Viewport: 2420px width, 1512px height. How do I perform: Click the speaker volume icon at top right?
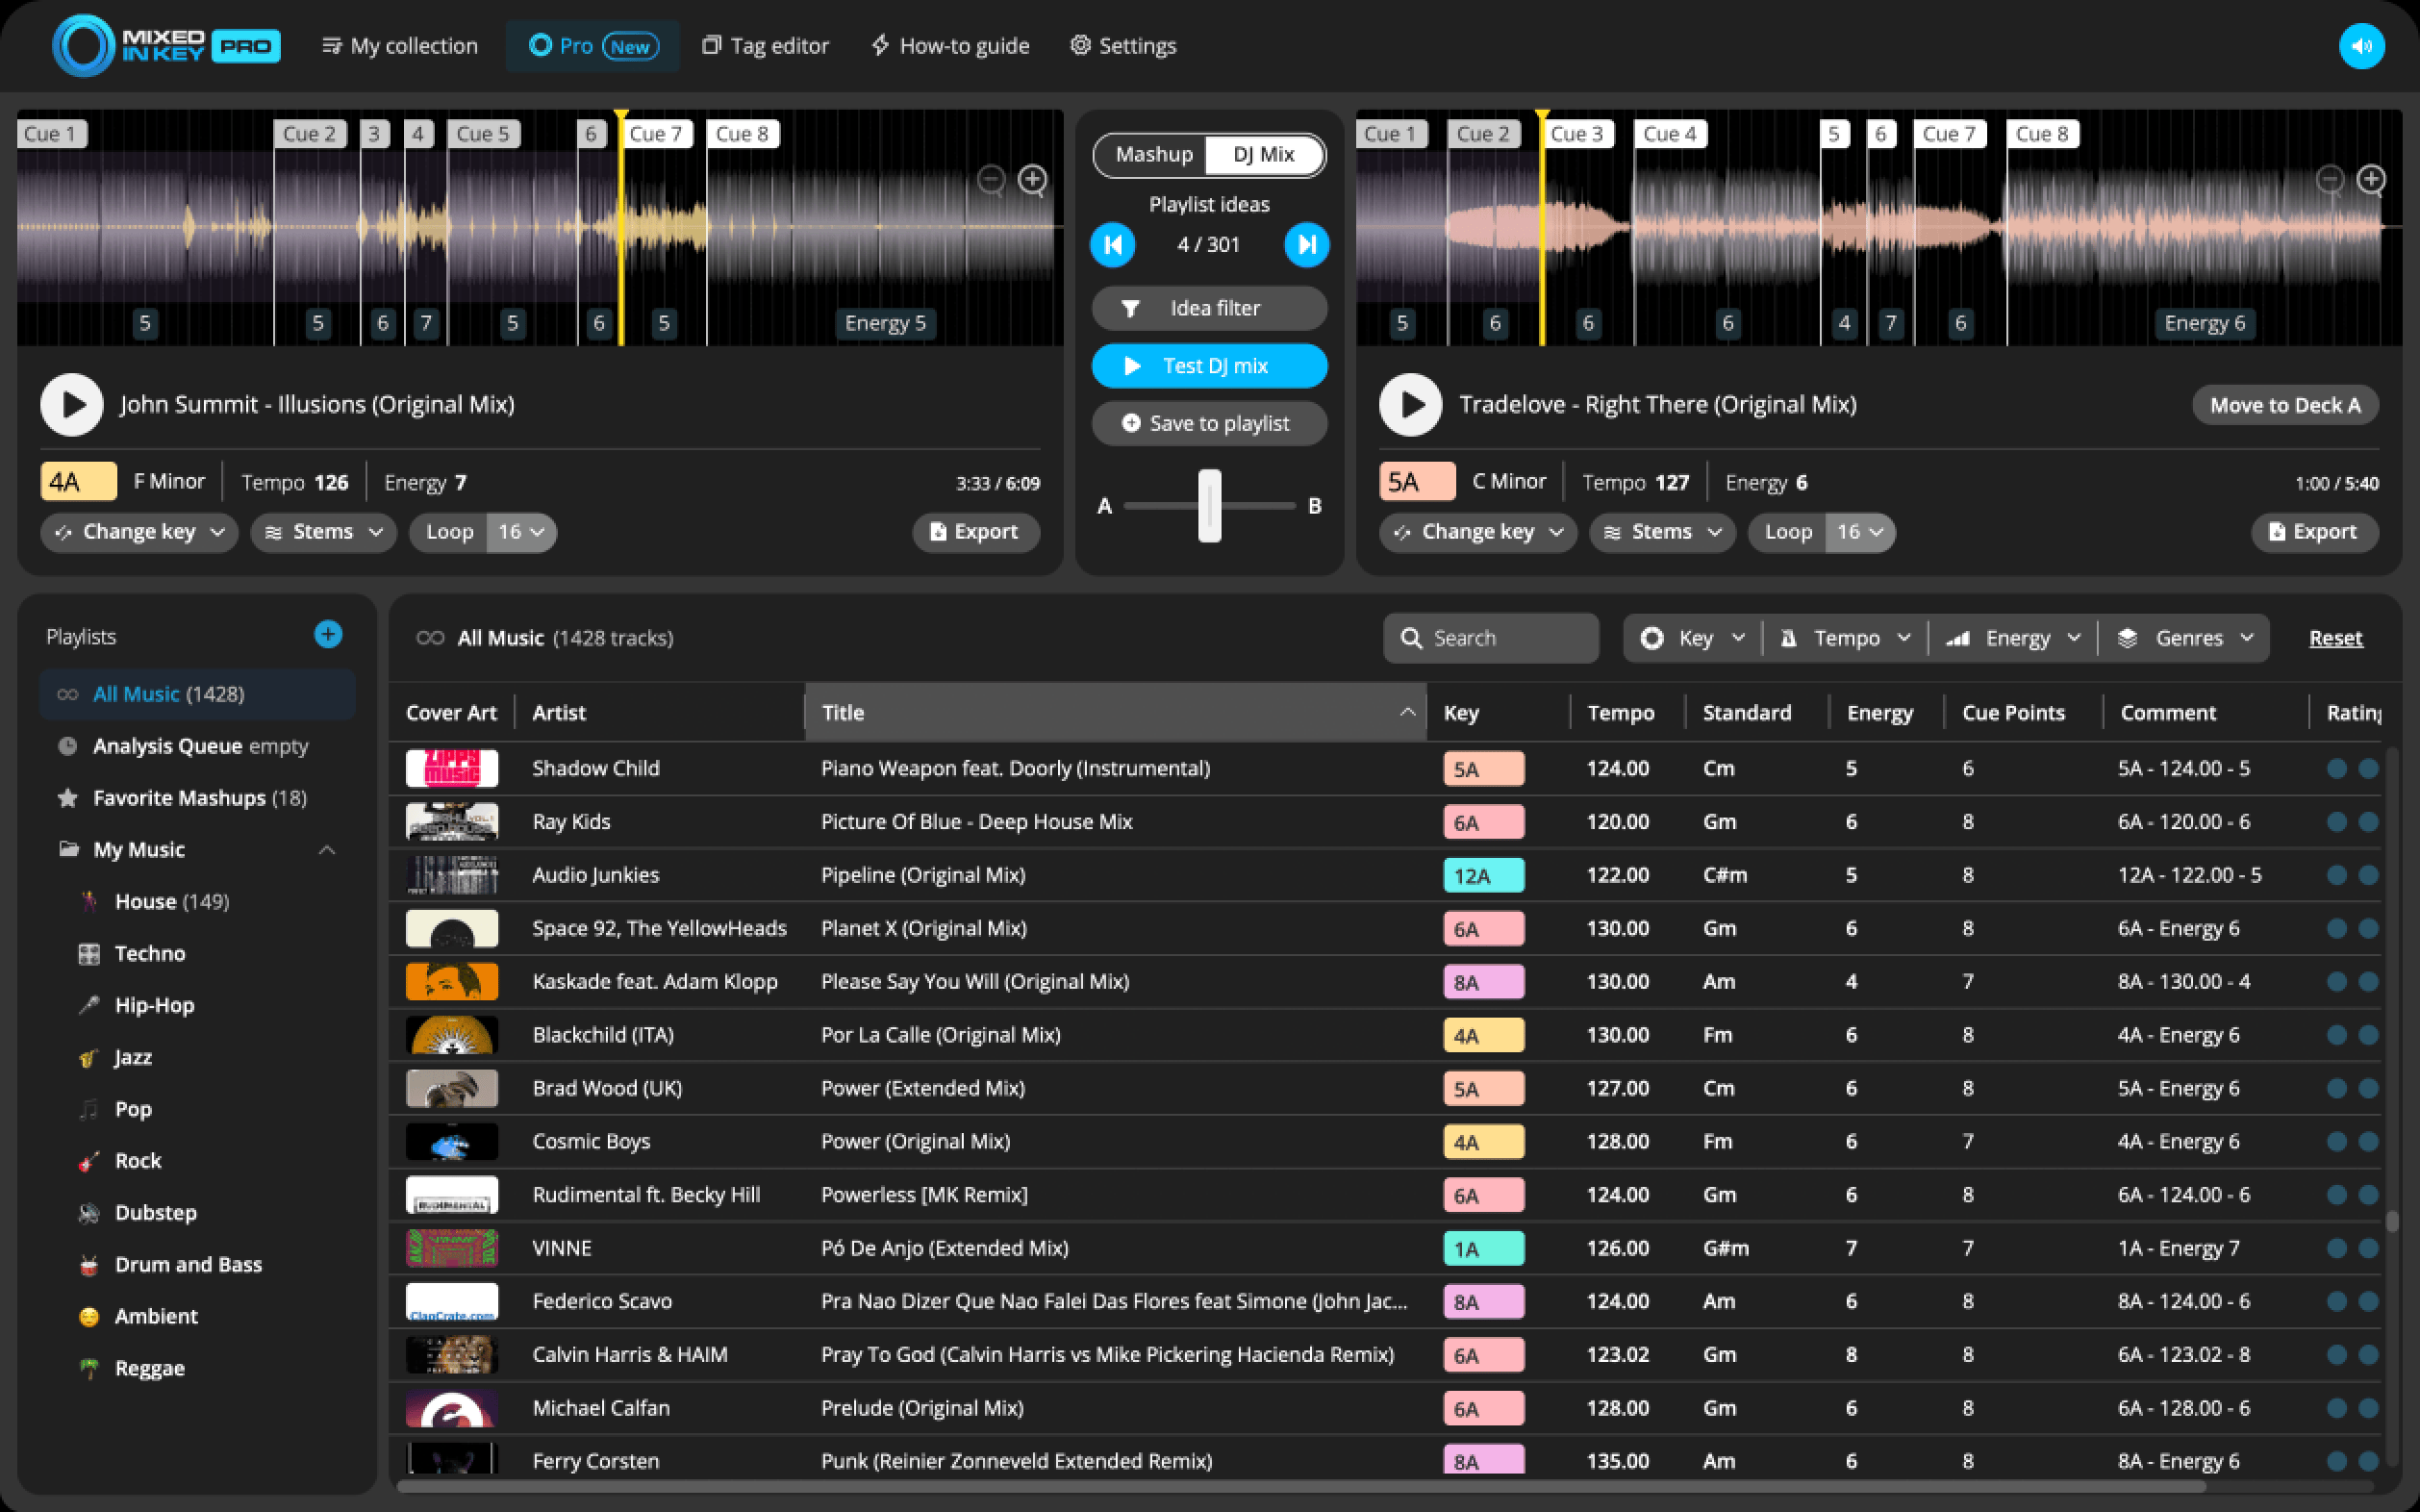tap(2361, 46)
